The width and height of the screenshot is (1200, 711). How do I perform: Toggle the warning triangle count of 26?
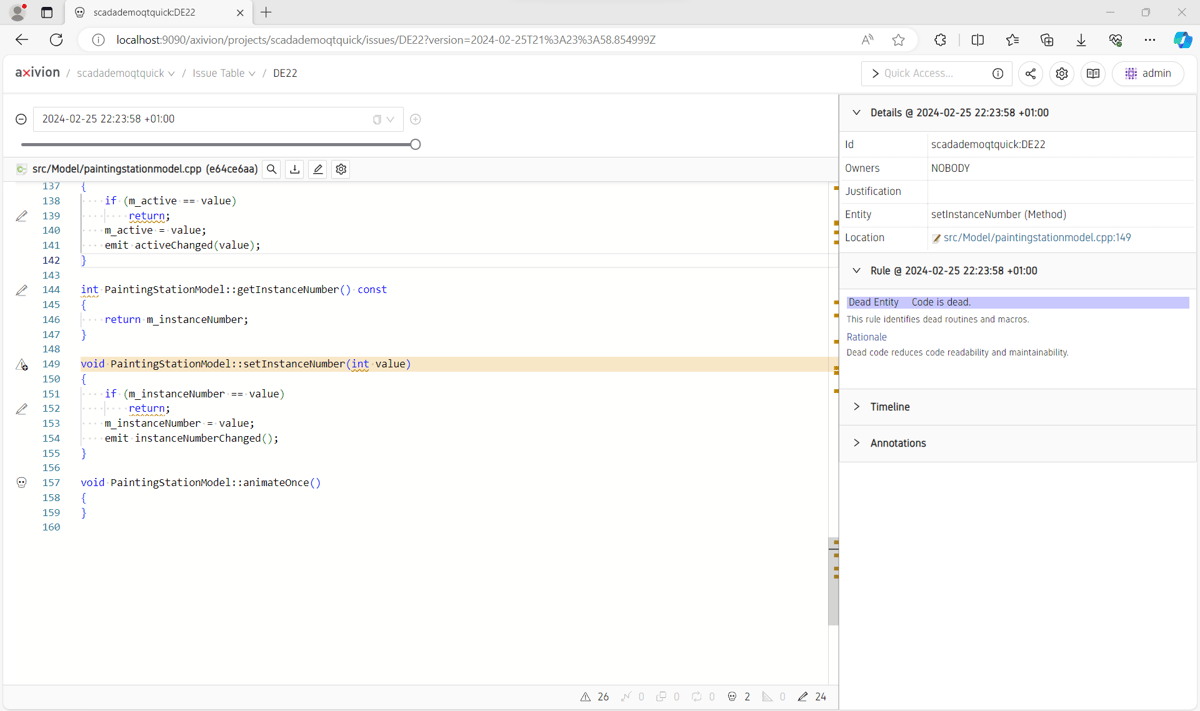(x=595, y=697)
